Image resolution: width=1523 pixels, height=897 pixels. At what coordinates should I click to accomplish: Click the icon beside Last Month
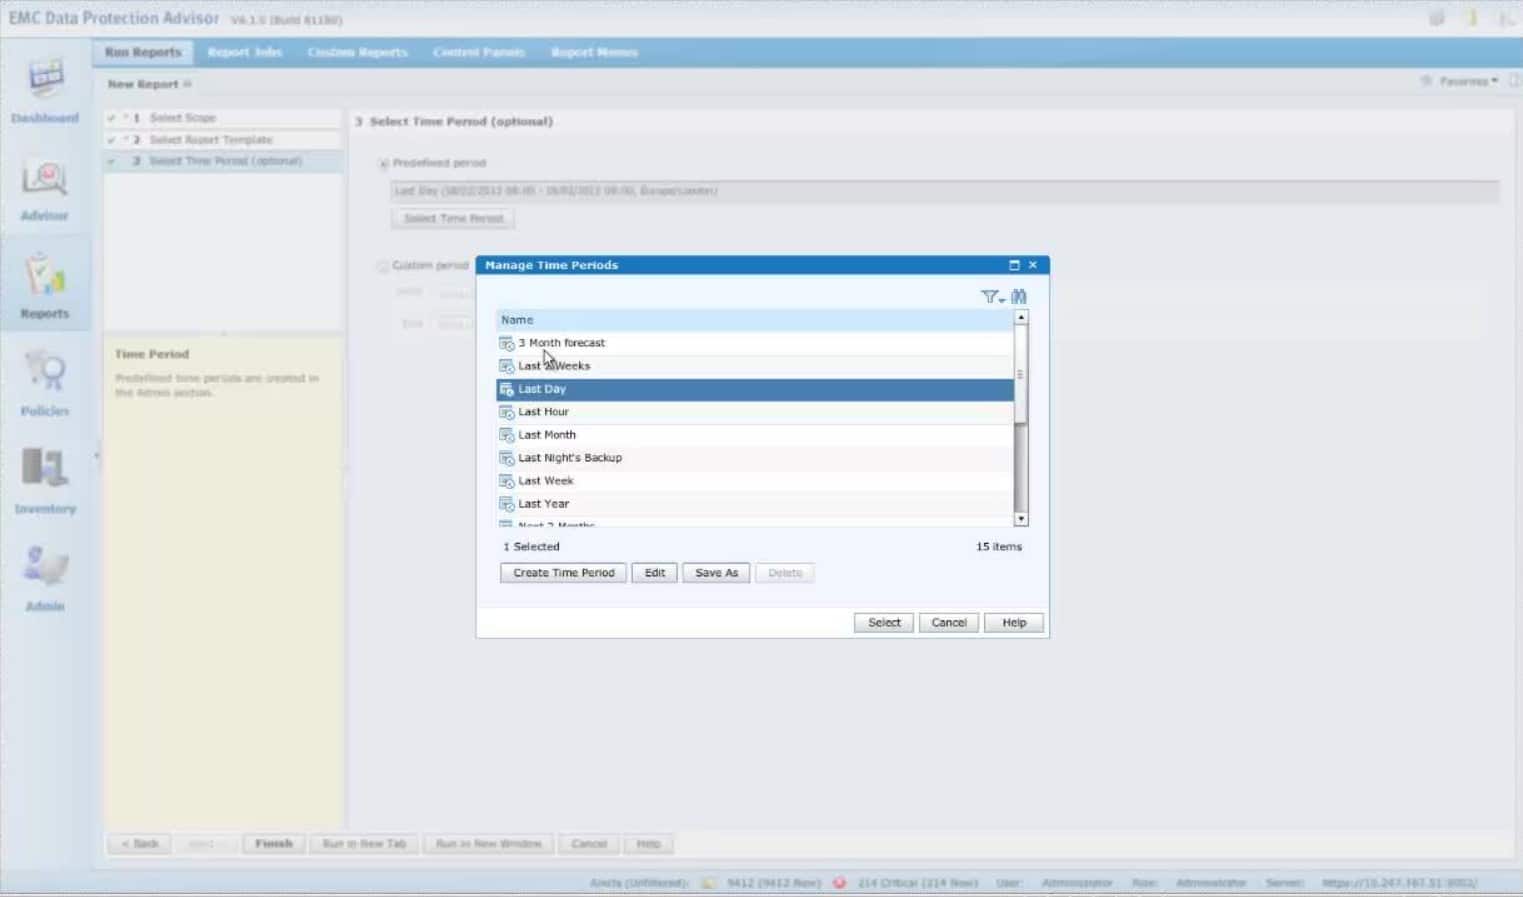click(507, 435)
